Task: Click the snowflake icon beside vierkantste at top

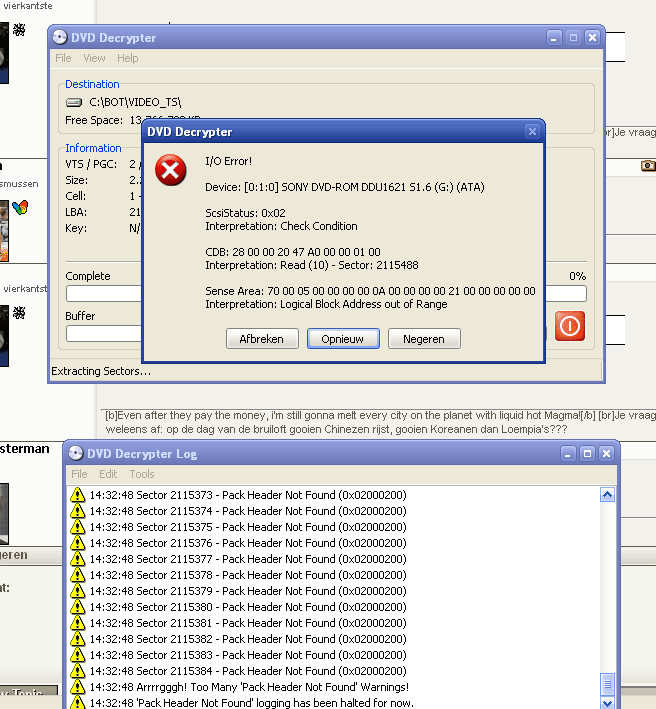Action: point(19,30)
